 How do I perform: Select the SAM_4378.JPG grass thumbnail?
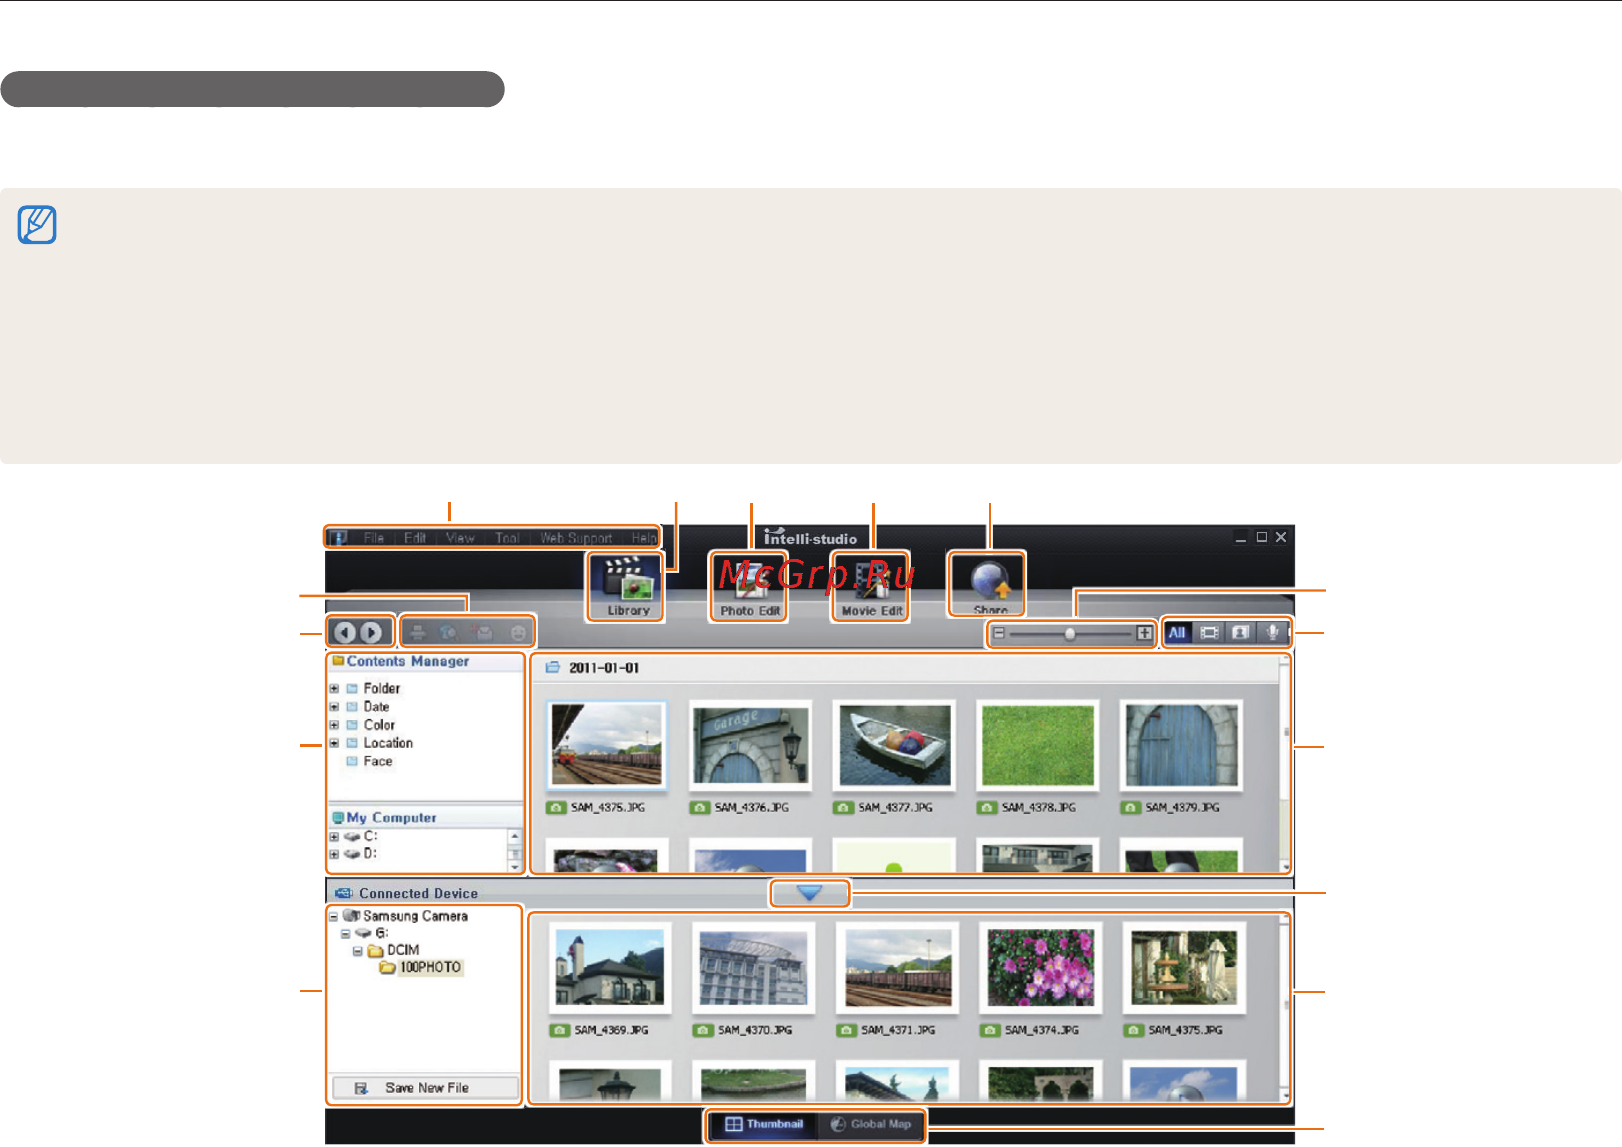point(1038,746)
